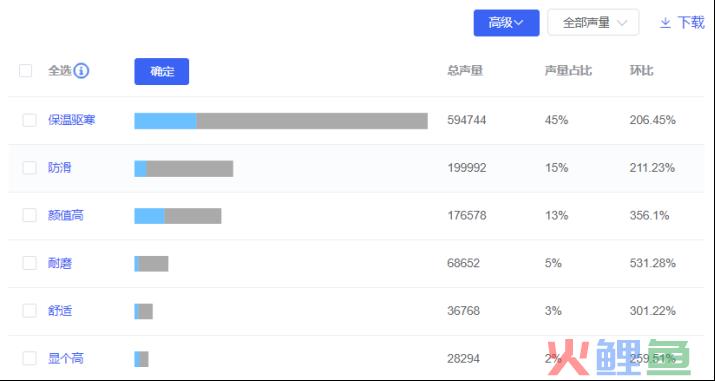Click the 确定 confirm button
The width and height of the screenshot is (715, 381).
tap(161, 72)
